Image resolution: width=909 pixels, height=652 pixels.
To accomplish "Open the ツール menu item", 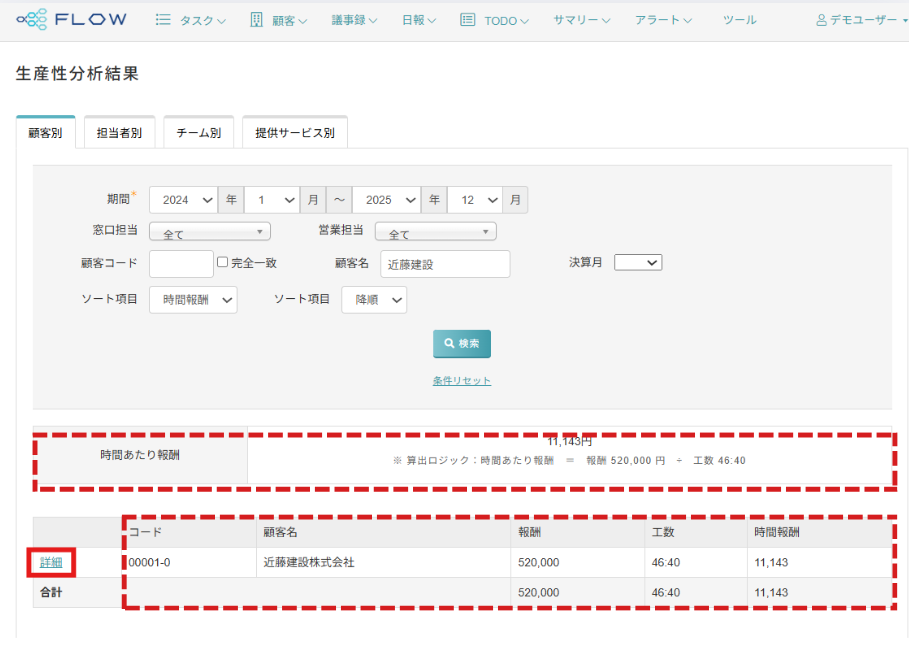I will pyautogui.click(x=739, y=20).
